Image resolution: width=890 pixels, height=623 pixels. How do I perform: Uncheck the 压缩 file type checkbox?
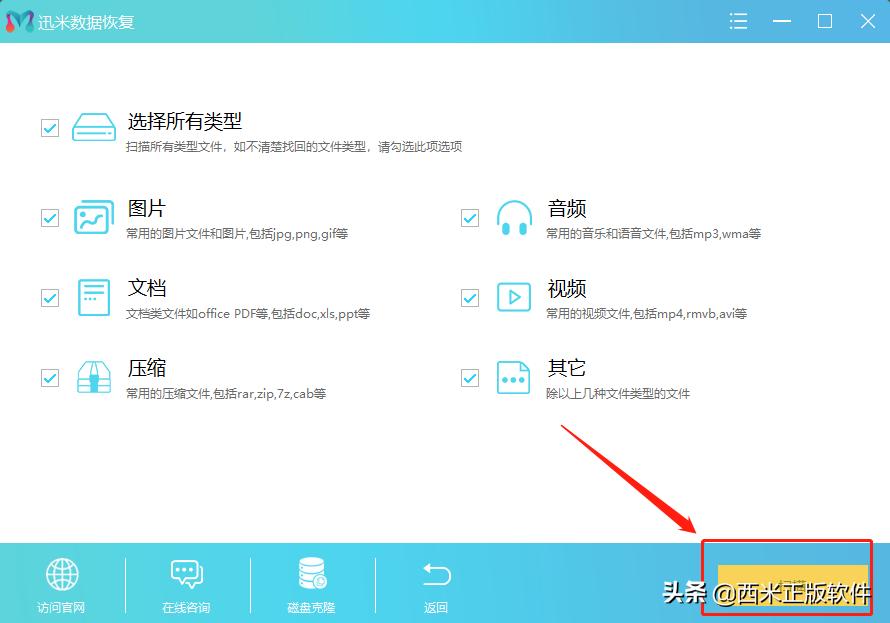click(49, 377)
